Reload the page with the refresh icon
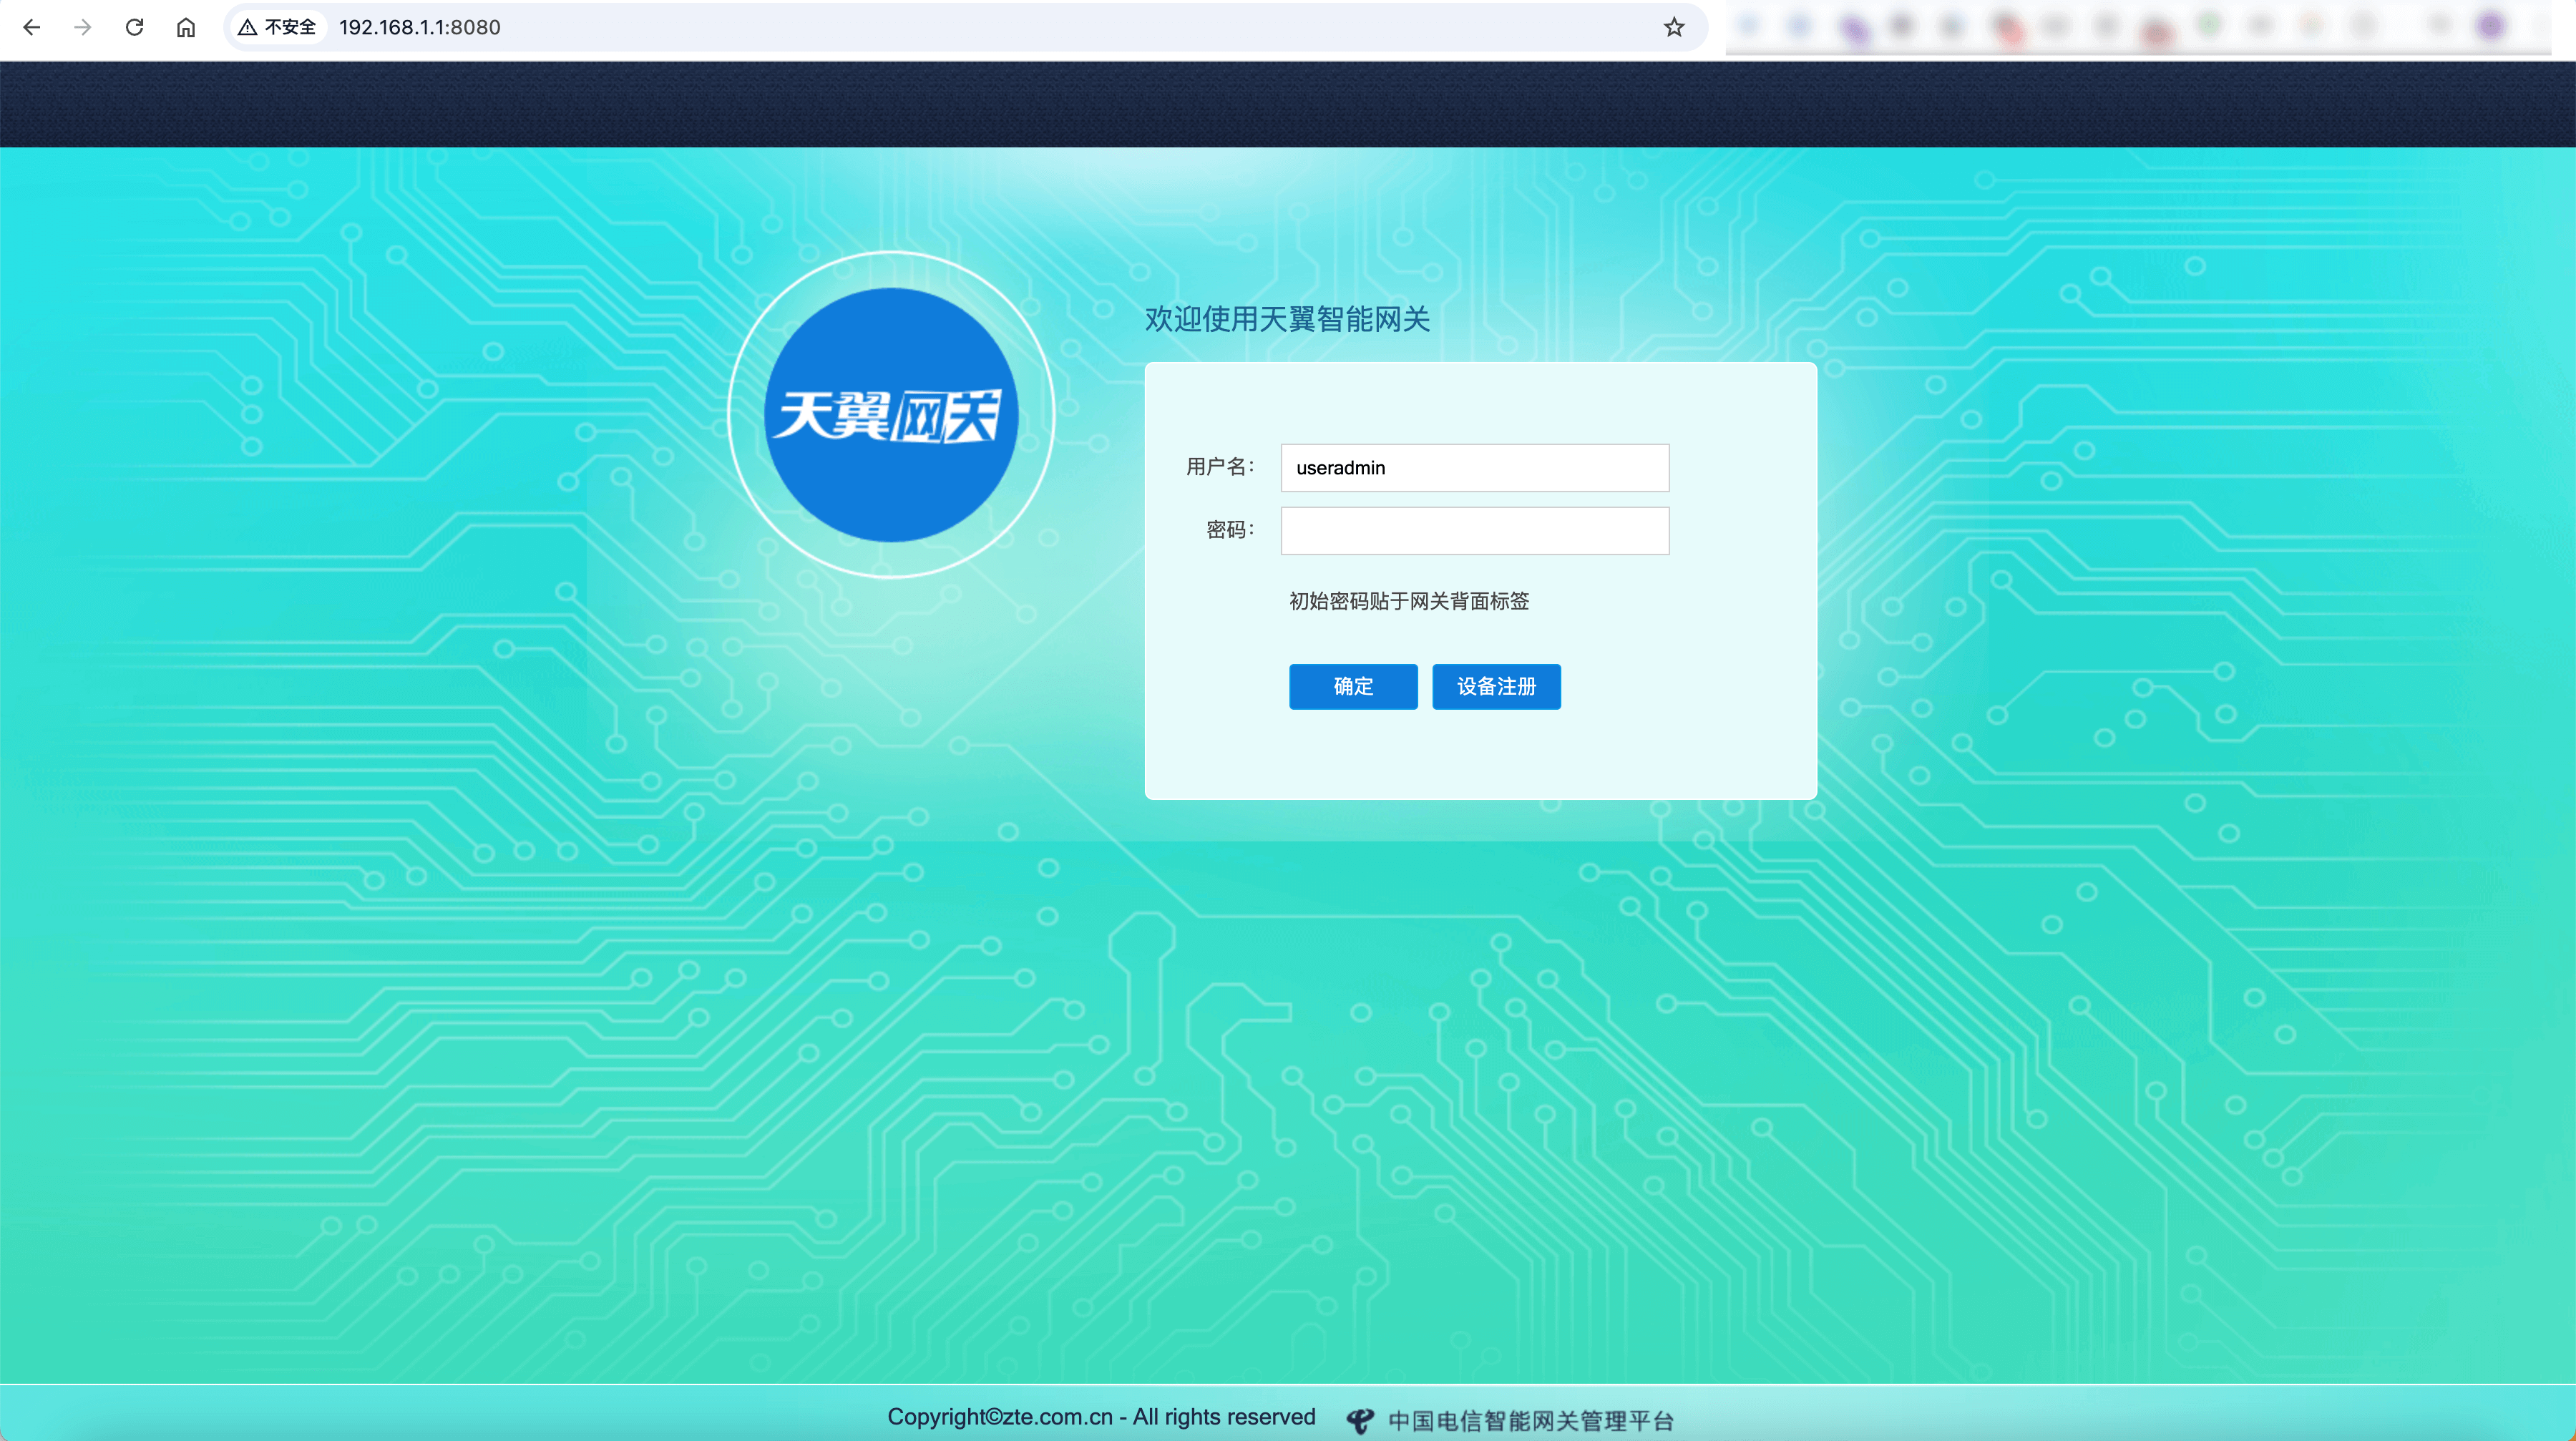This screenshot has width=2576, height=1441. coord(135,27)
